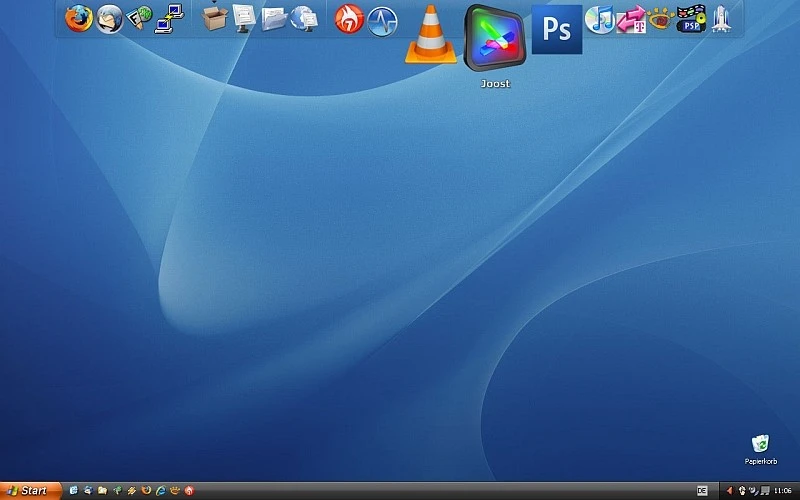
Task: Open the Joost application
Action: pyautogui.click(x=495, y=40)
